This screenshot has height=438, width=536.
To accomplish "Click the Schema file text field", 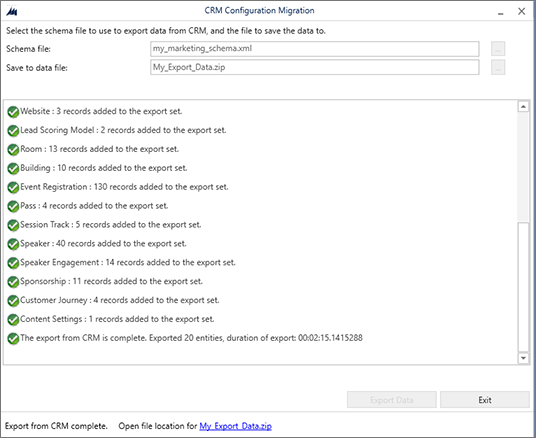I will (x=314, y=49).
